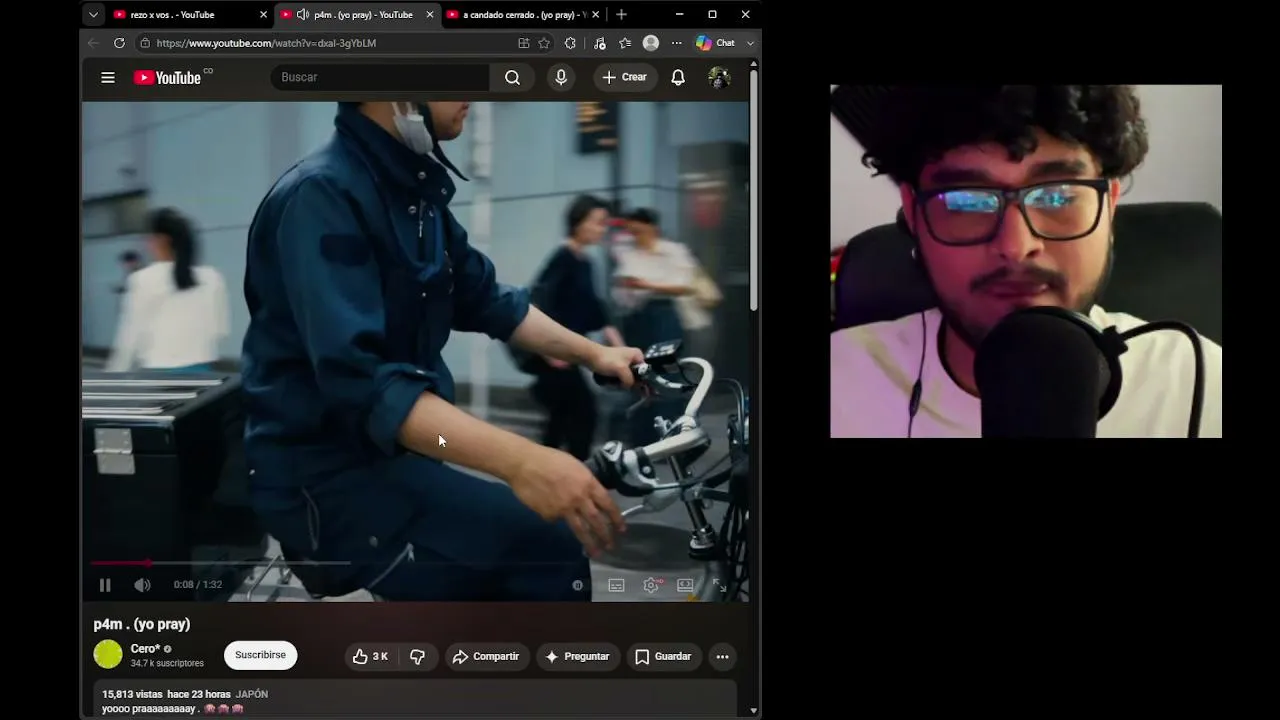The width and height of the screenshot is (1280, 720).
Task: Select the 'p4m . (yo pray)' tab
Action: point(363,15)
